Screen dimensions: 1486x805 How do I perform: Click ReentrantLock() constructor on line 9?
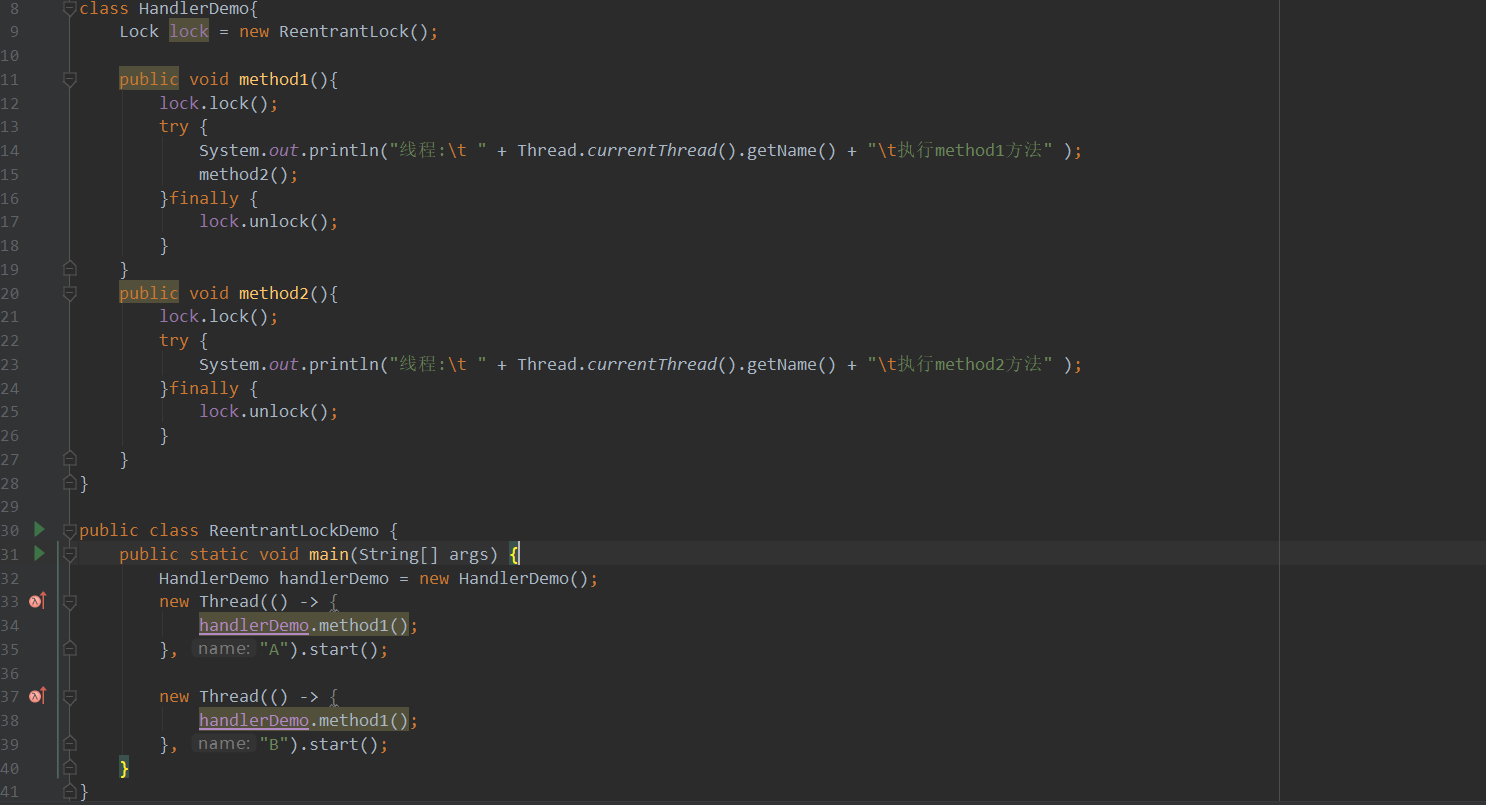354,31
